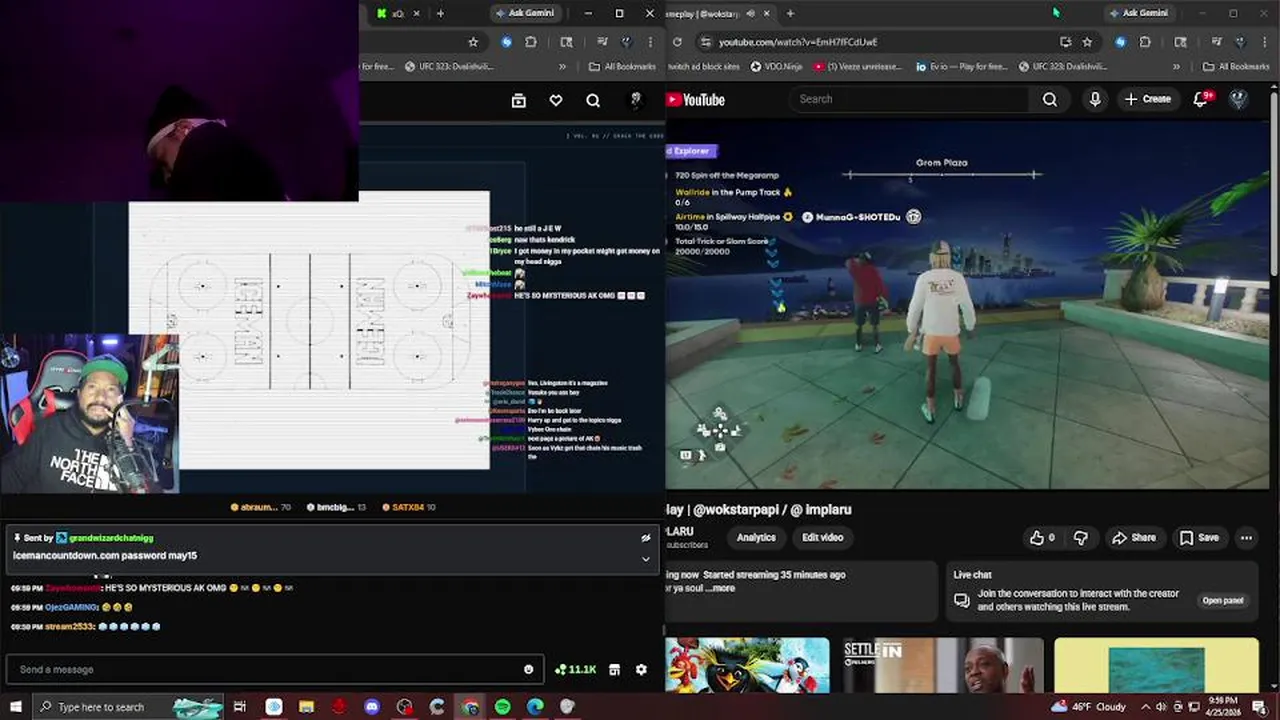Open the 46°F Cloudy weather widget

tap(1087, 707)
